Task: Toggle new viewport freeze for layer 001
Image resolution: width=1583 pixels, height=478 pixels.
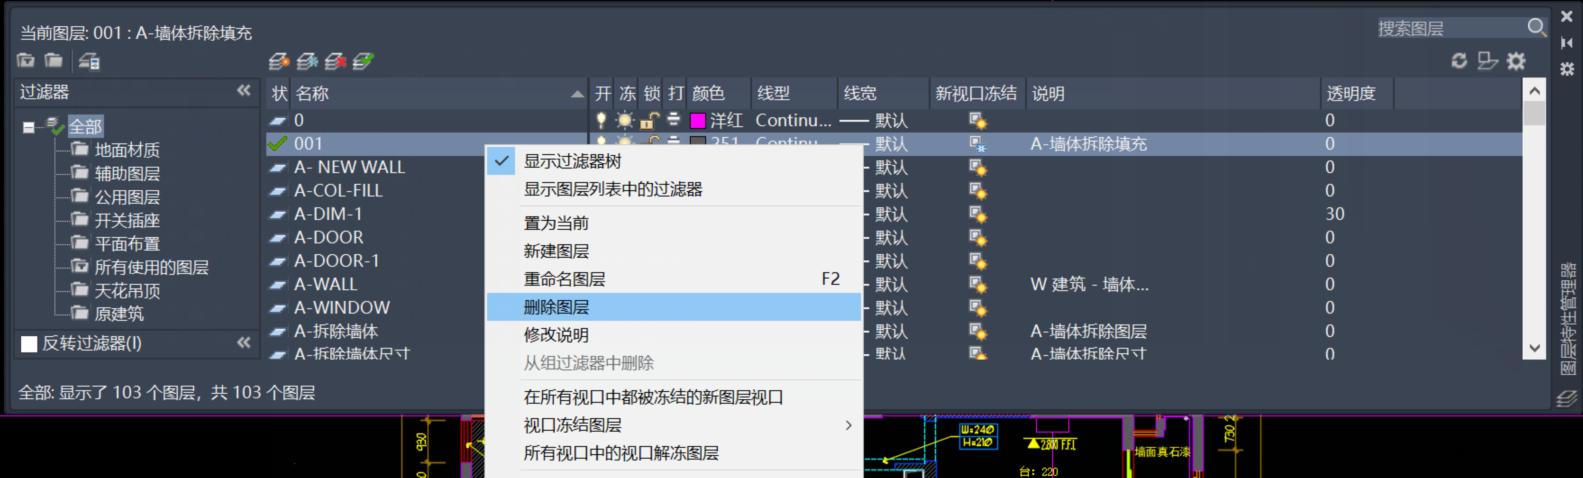Action: (978, 144)
